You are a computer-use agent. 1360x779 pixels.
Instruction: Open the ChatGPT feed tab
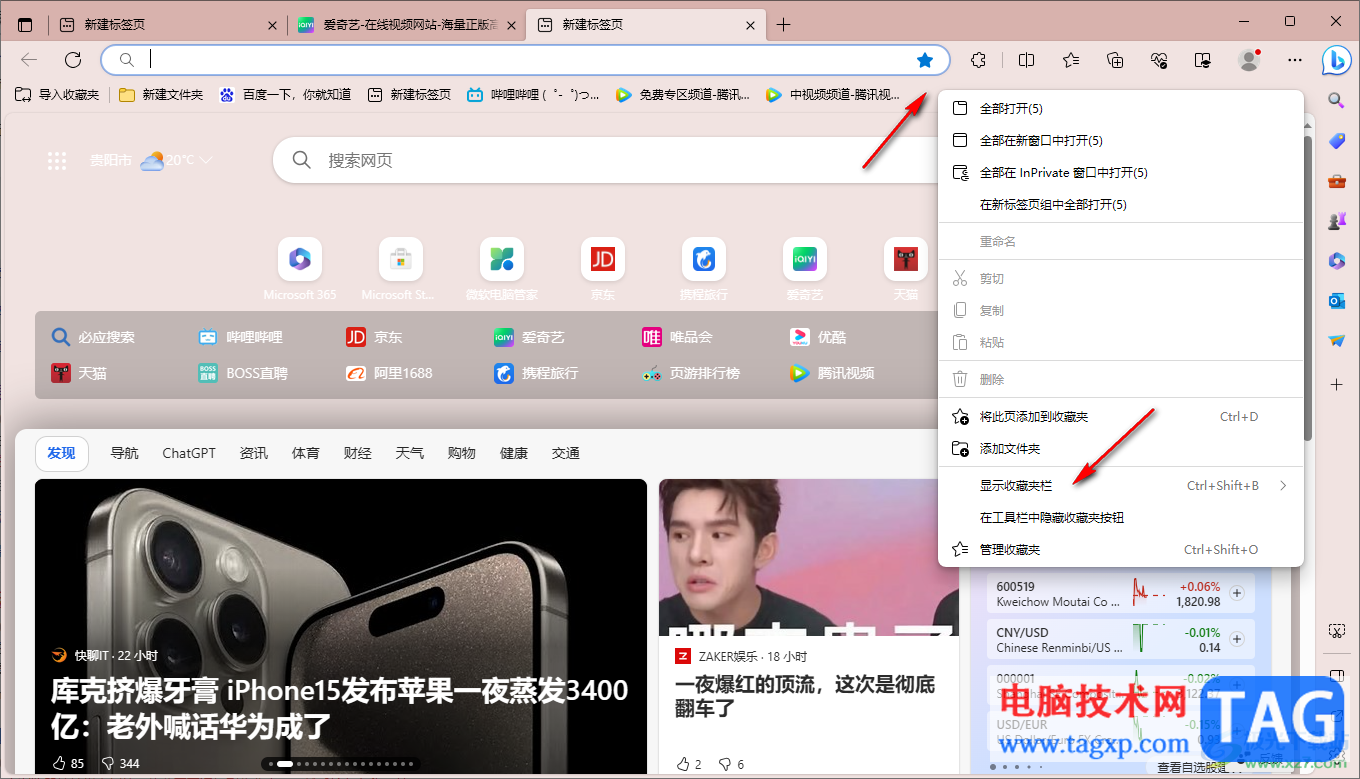pyautogui.click(x=189, y=453)
